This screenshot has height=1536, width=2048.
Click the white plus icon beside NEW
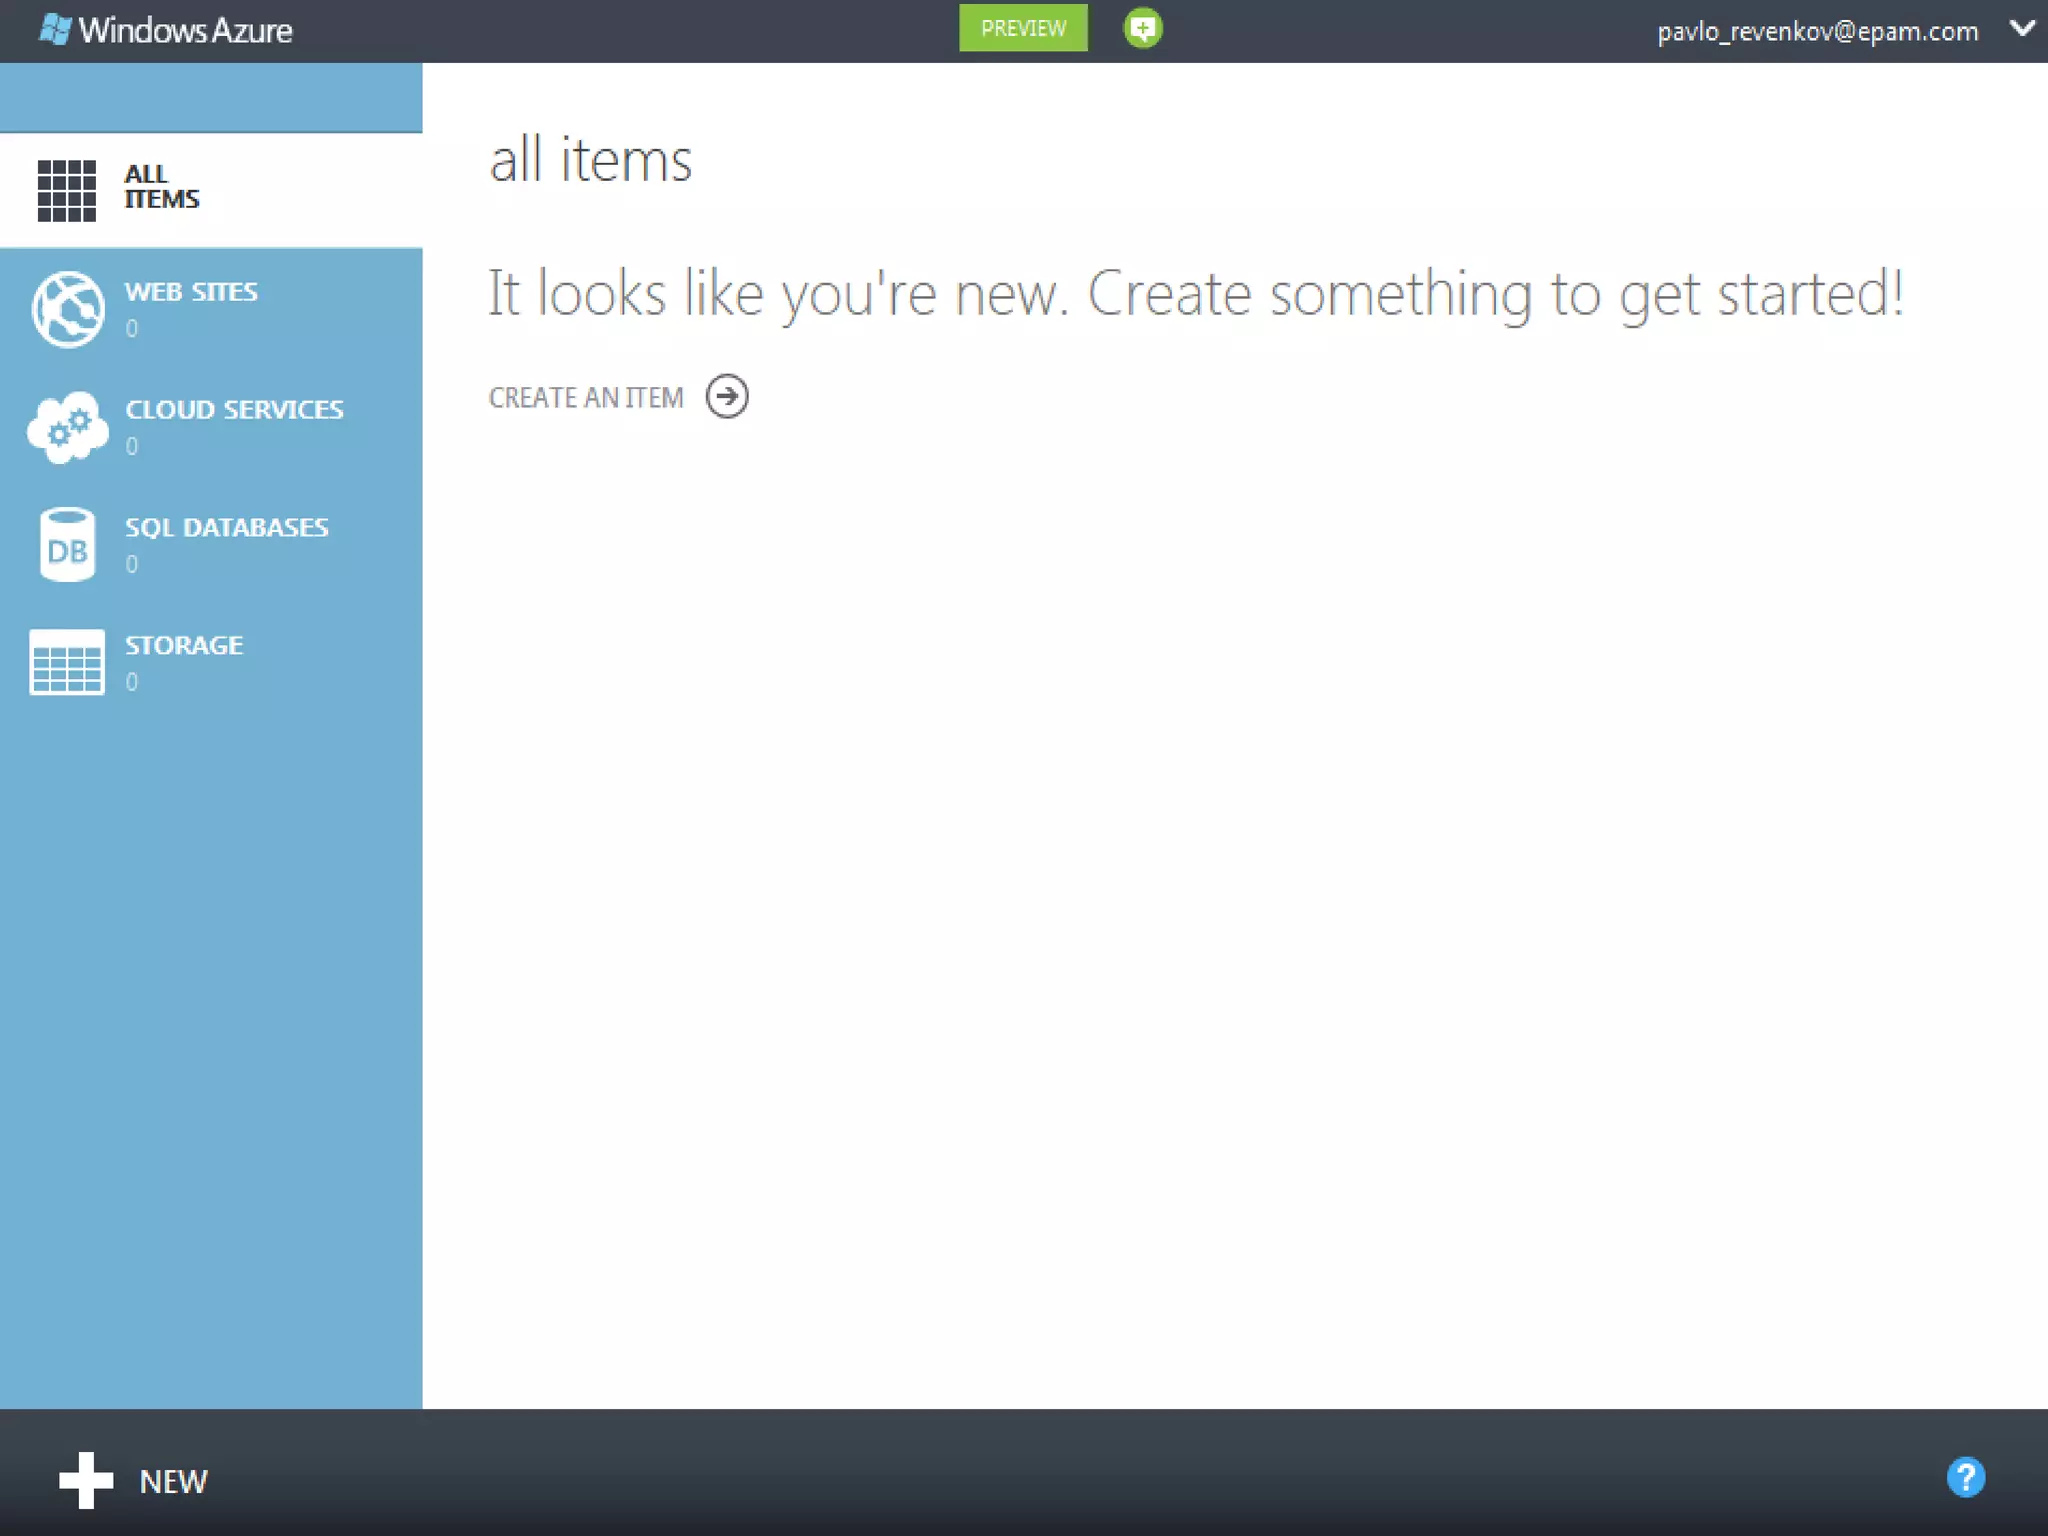coord(86,1480)
